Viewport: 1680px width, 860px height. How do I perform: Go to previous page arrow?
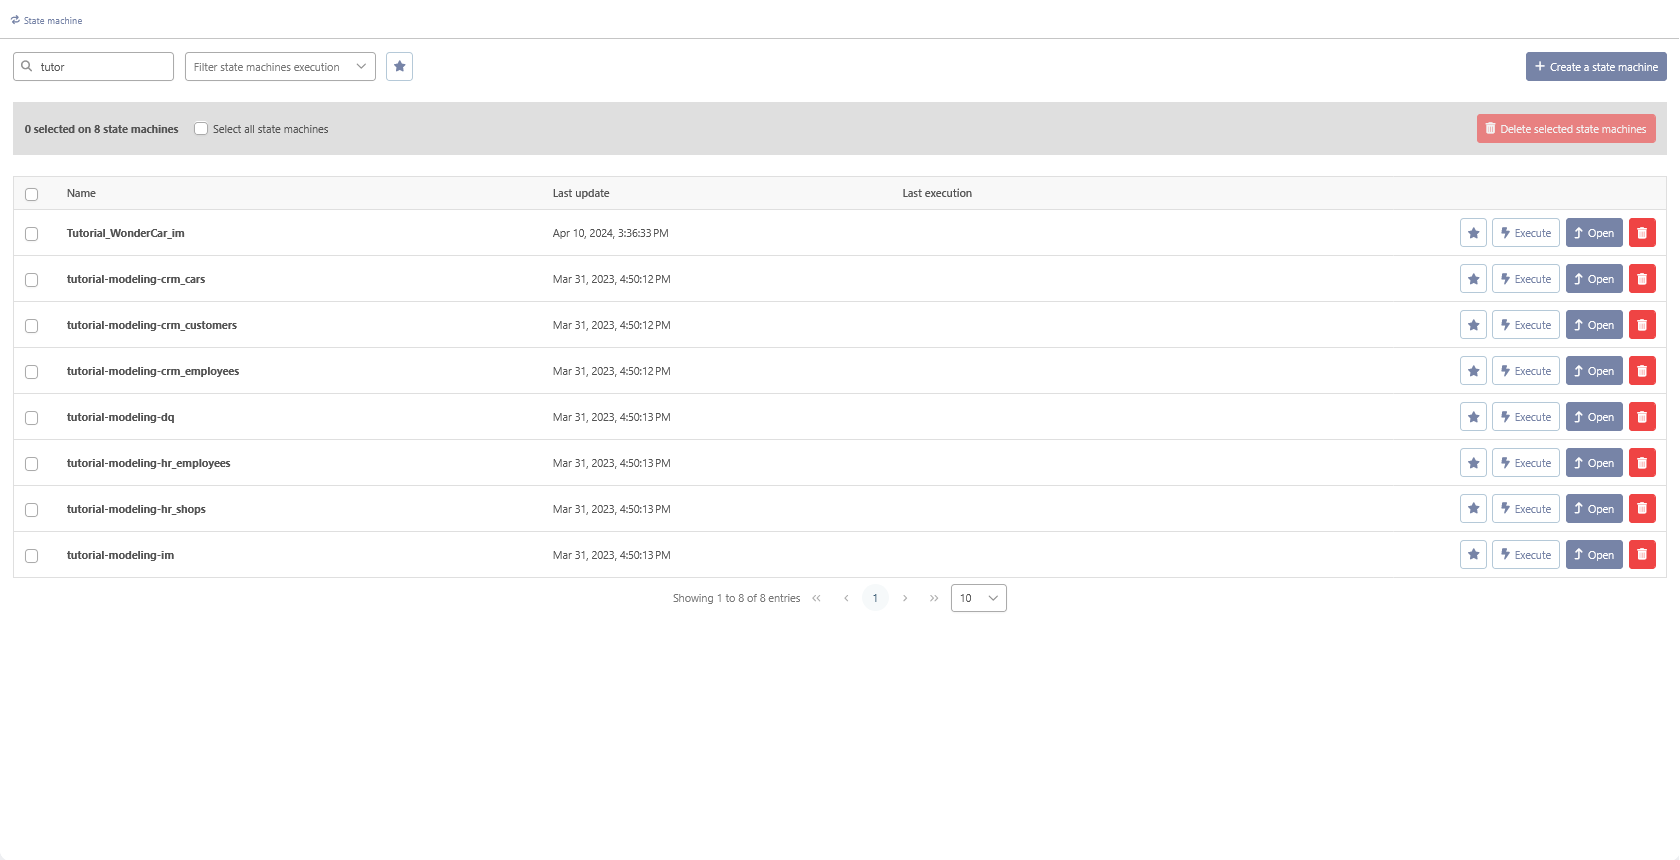click(x=846, y=598)
